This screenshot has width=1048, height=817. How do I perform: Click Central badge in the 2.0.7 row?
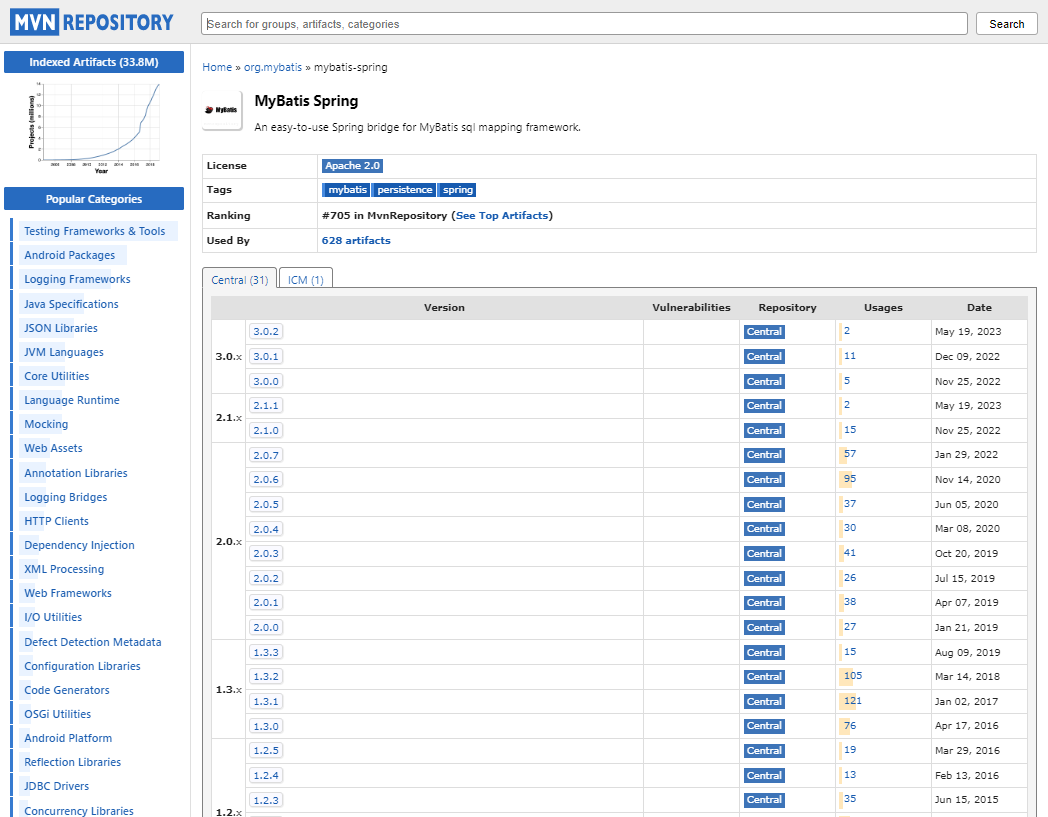pos(764,455)
